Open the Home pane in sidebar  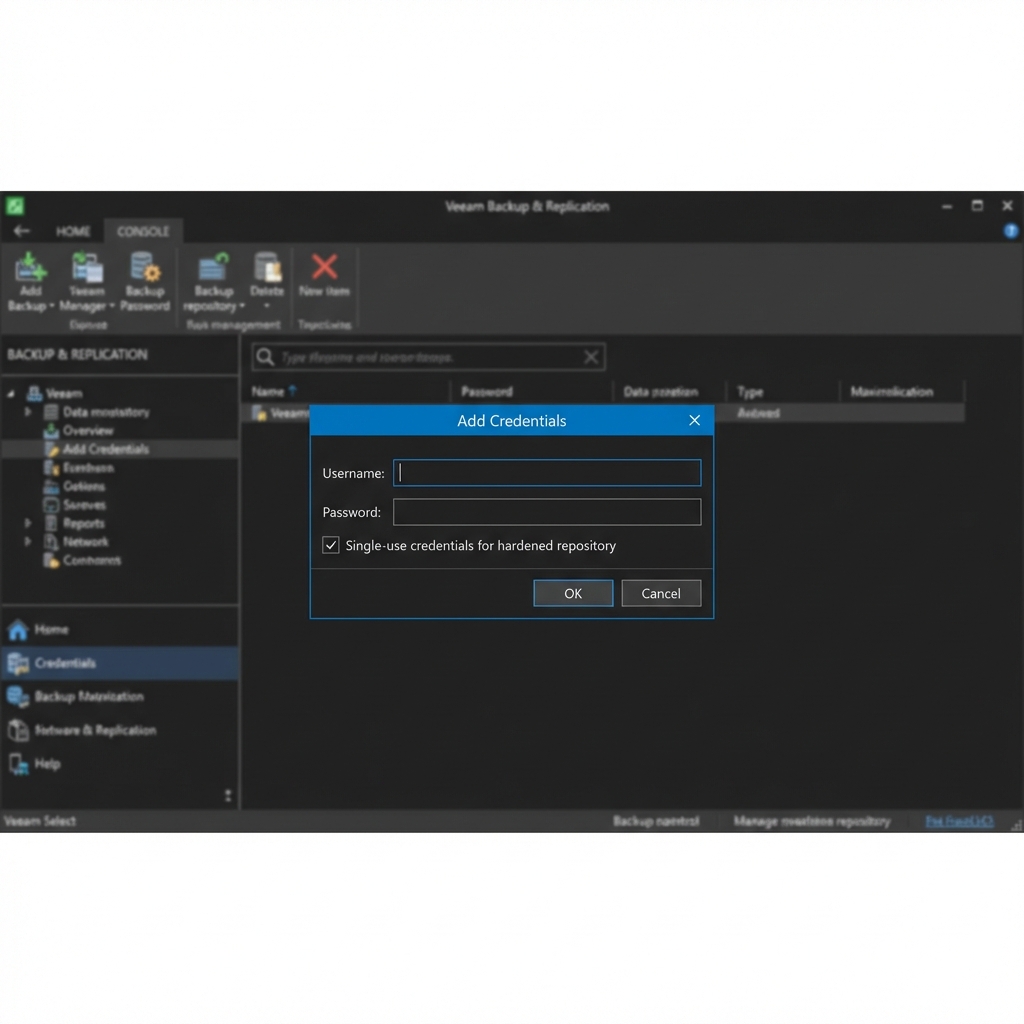(50, 629)
